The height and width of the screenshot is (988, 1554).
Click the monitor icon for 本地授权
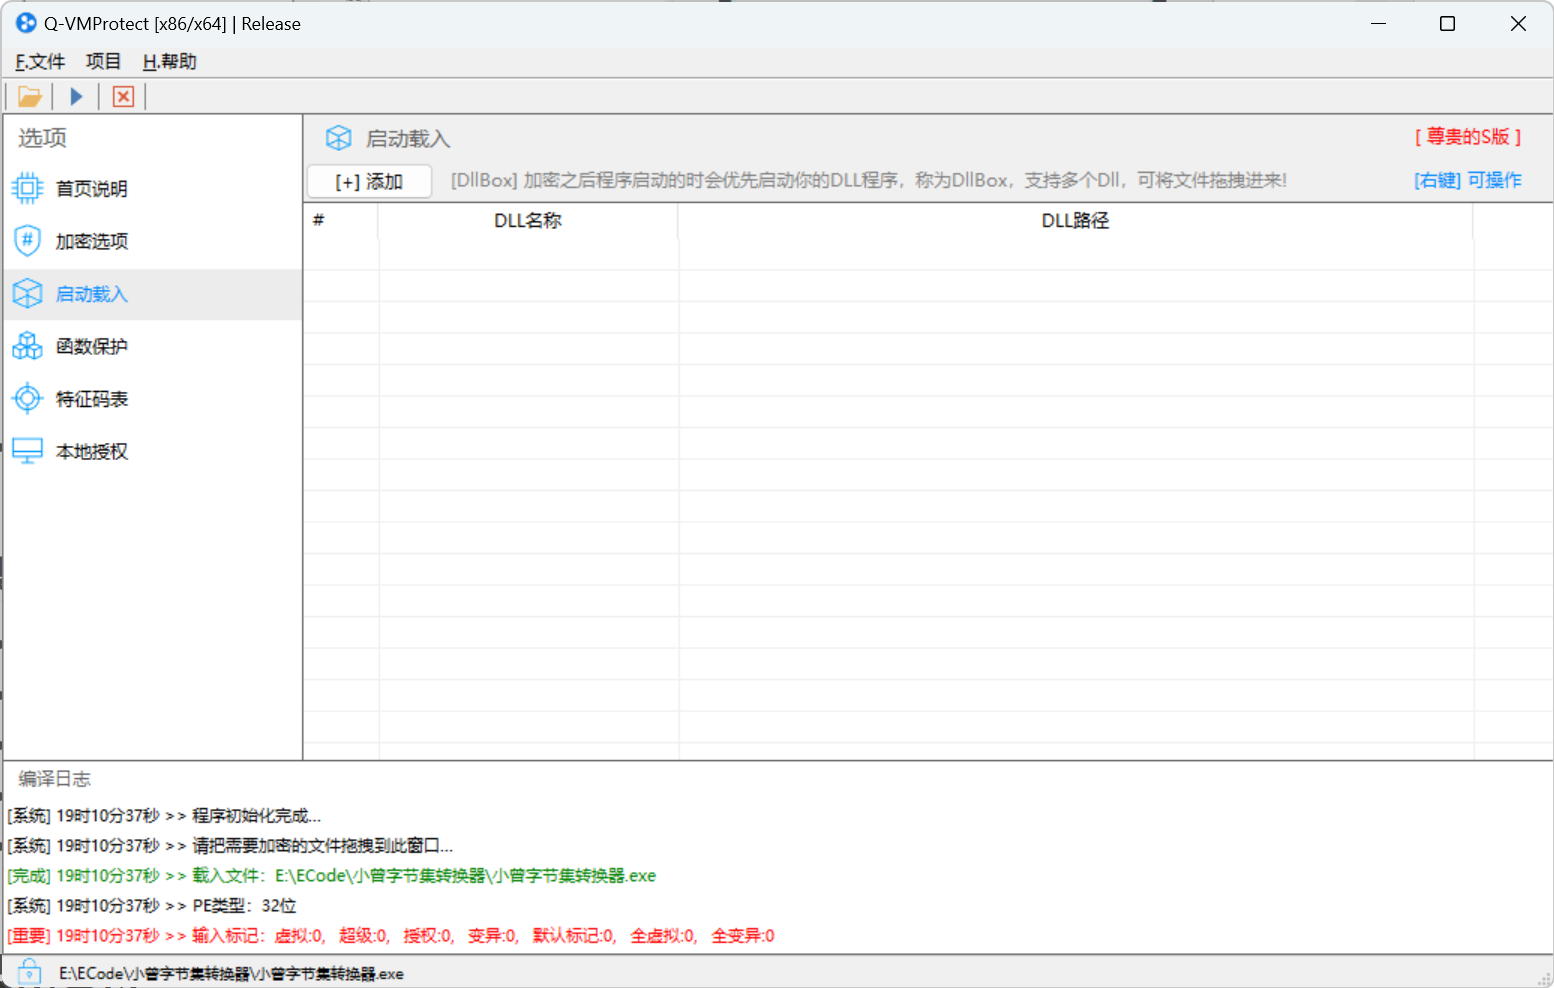tap(27, 451)
